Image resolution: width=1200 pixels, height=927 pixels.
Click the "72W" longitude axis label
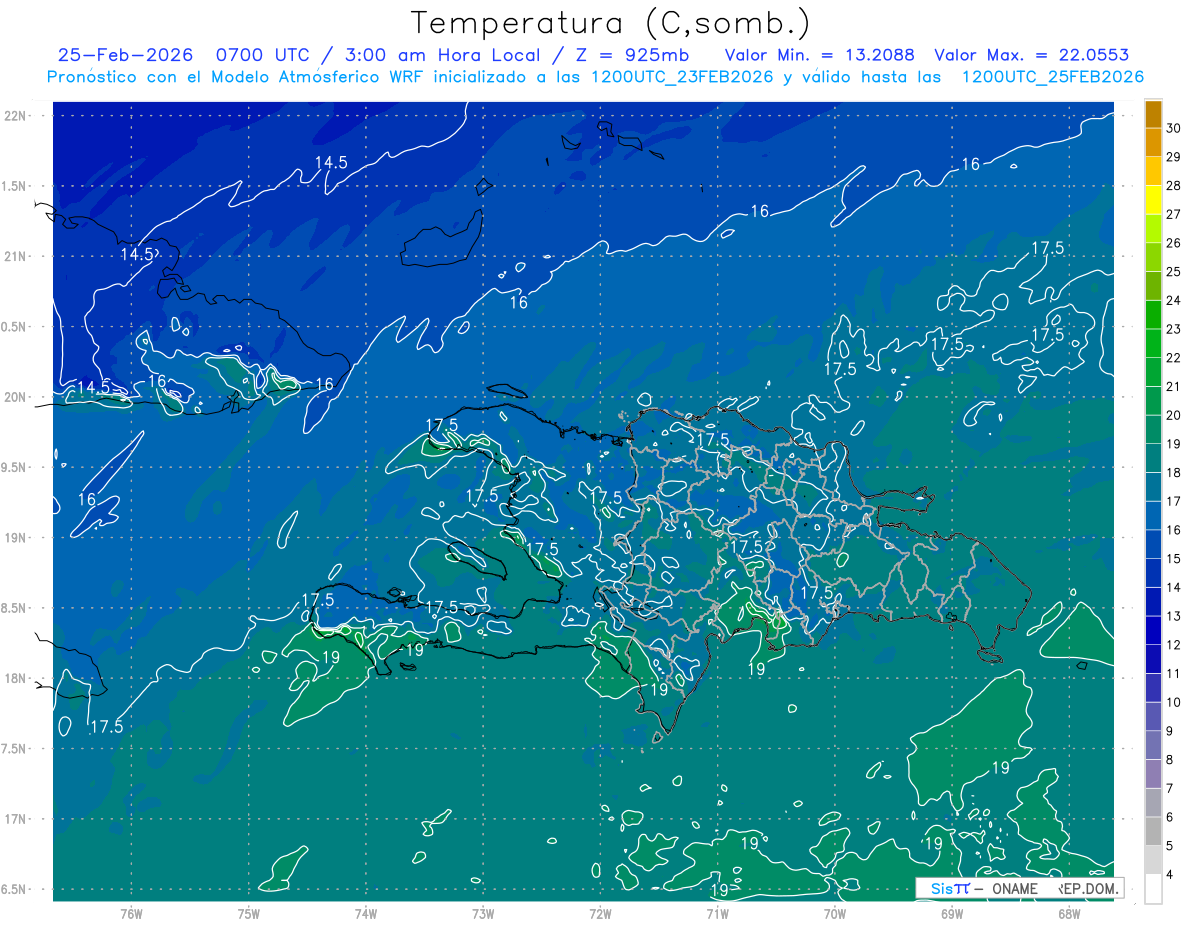pyautogui.click(x=600, y=913)
